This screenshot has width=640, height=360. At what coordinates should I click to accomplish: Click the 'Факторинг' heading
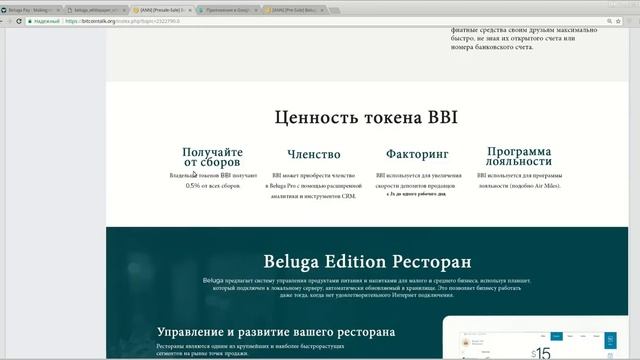pyautogui.click(x=417, y=154)
